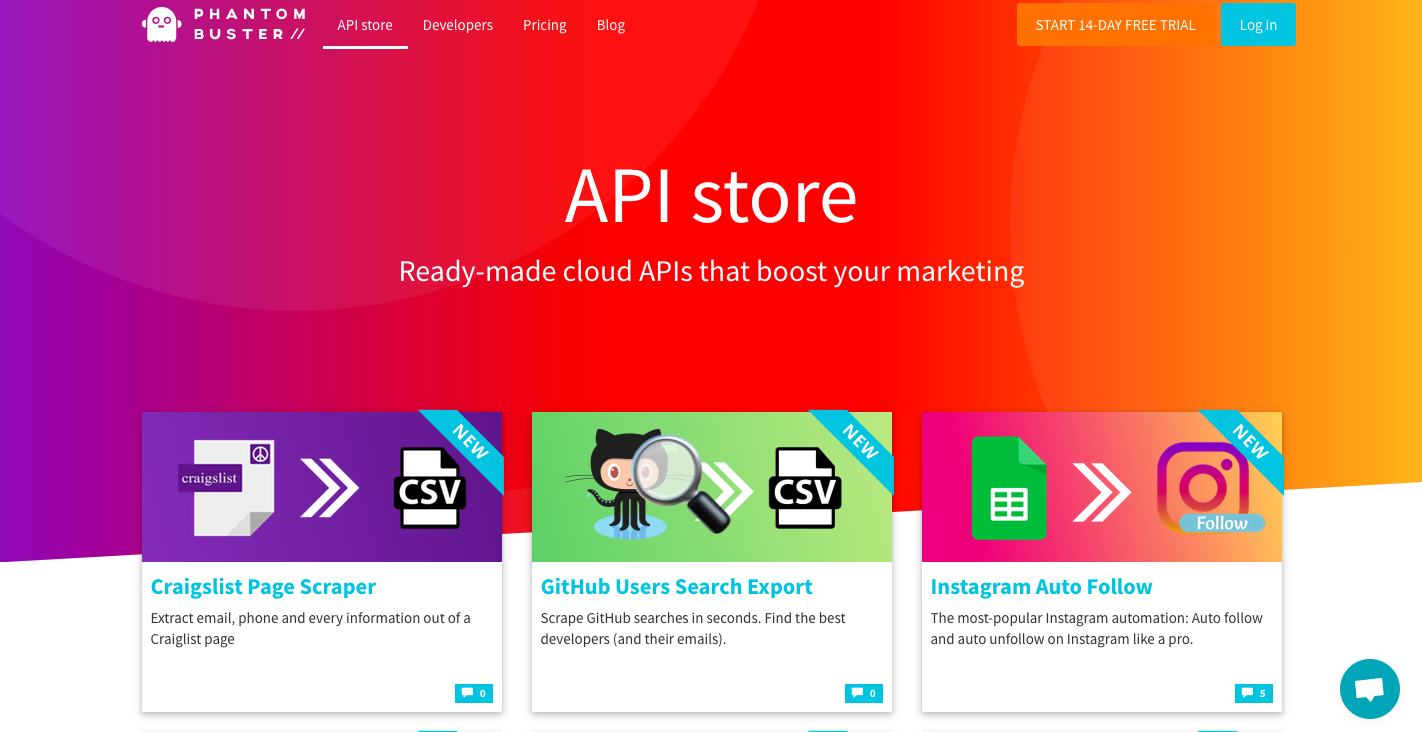Open the Craigslist Page Scraper title link
Screen dimensions: 1422x732
263,587
